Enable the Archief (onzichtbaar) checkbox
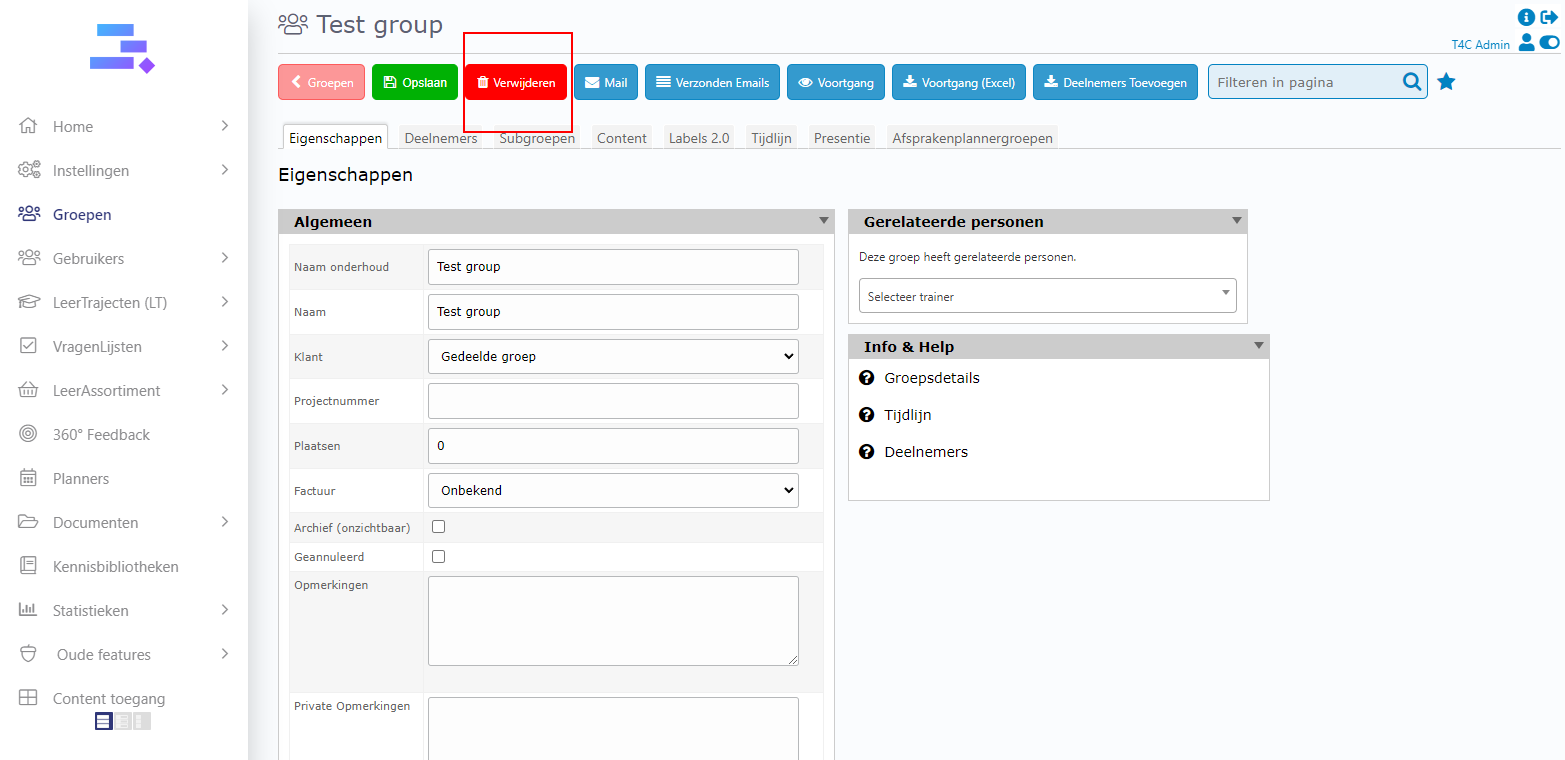 [438, 527]
